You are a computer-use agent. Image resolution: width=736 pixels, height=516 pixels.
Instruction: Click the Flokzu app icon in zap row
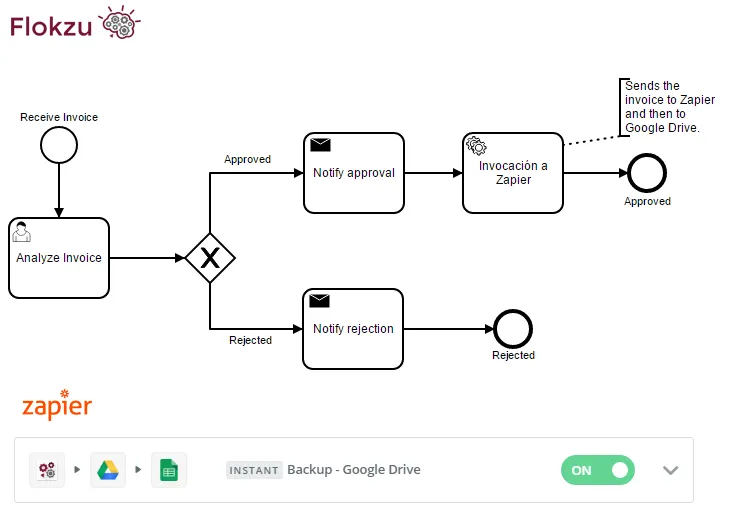(47, 470)
